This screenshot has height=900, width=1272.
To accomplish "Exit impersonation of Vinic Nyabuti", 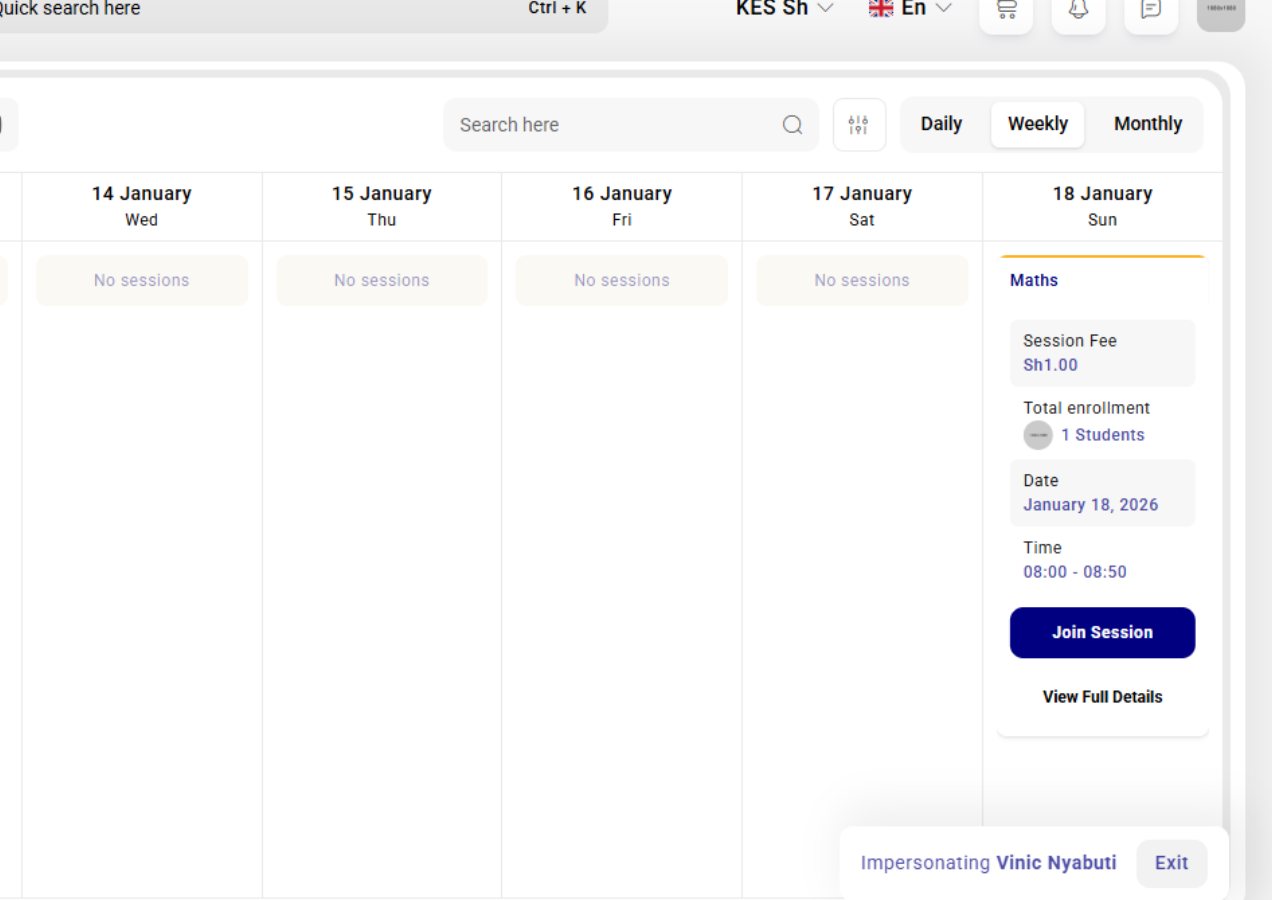I will (1171, 863).
